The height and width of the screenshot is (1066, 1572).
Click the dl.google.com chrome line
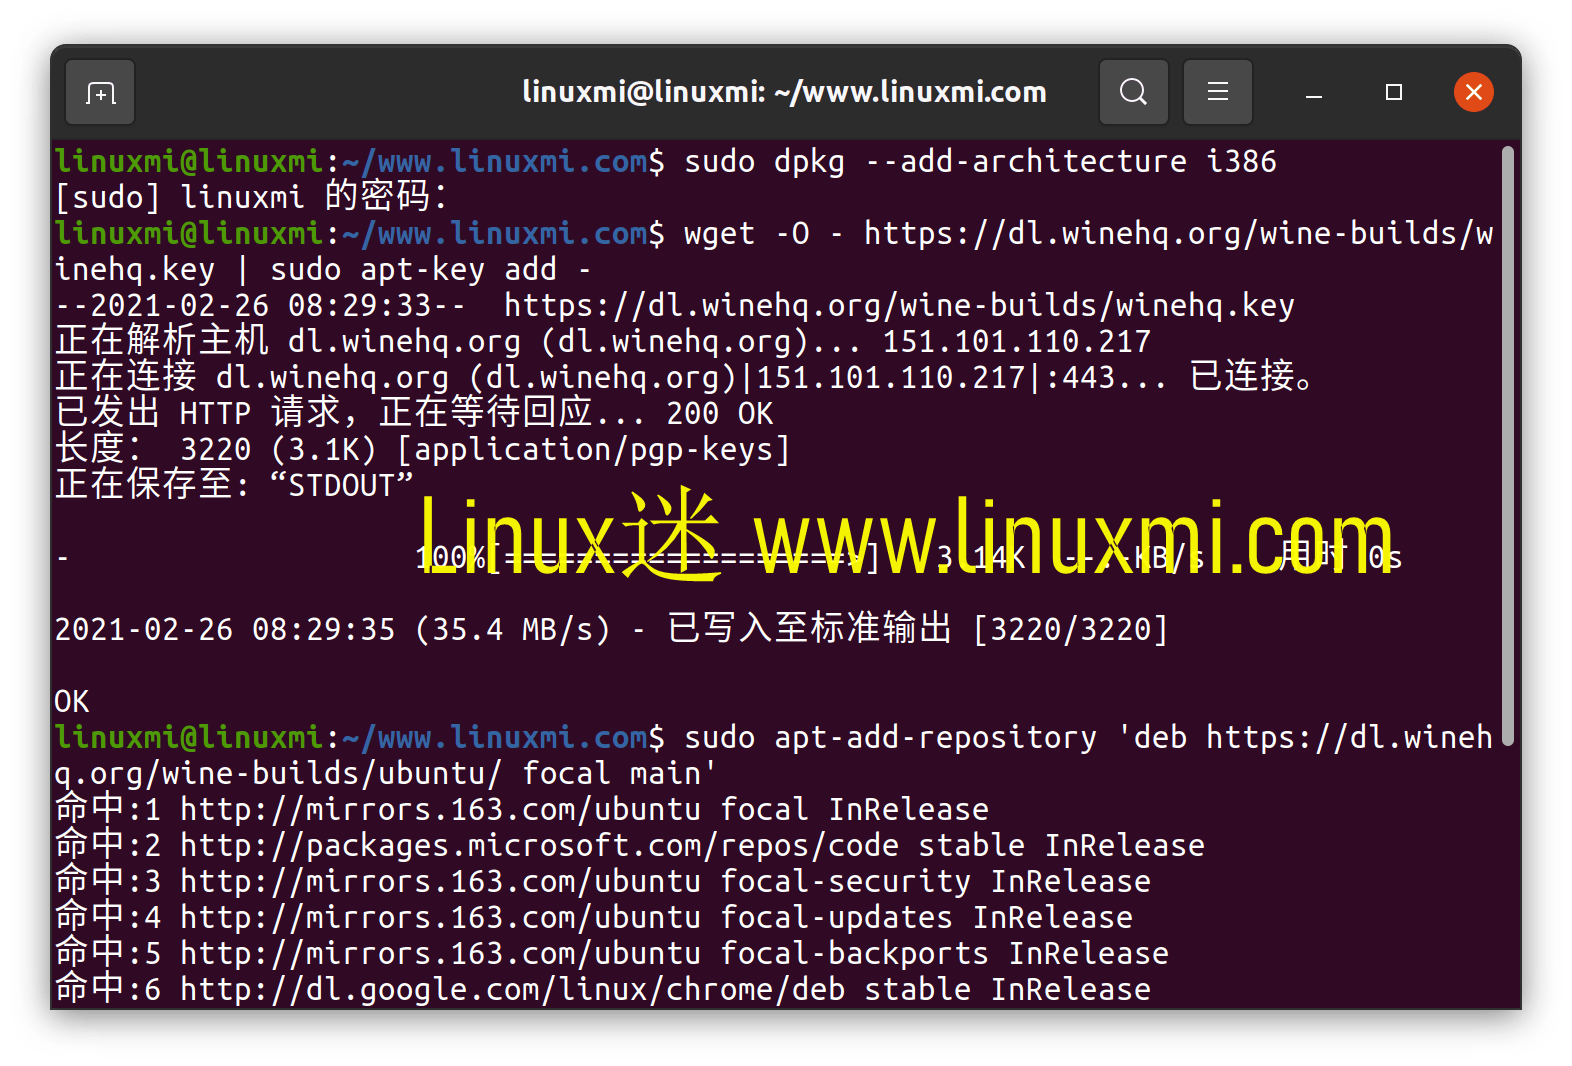pos(603,990)
